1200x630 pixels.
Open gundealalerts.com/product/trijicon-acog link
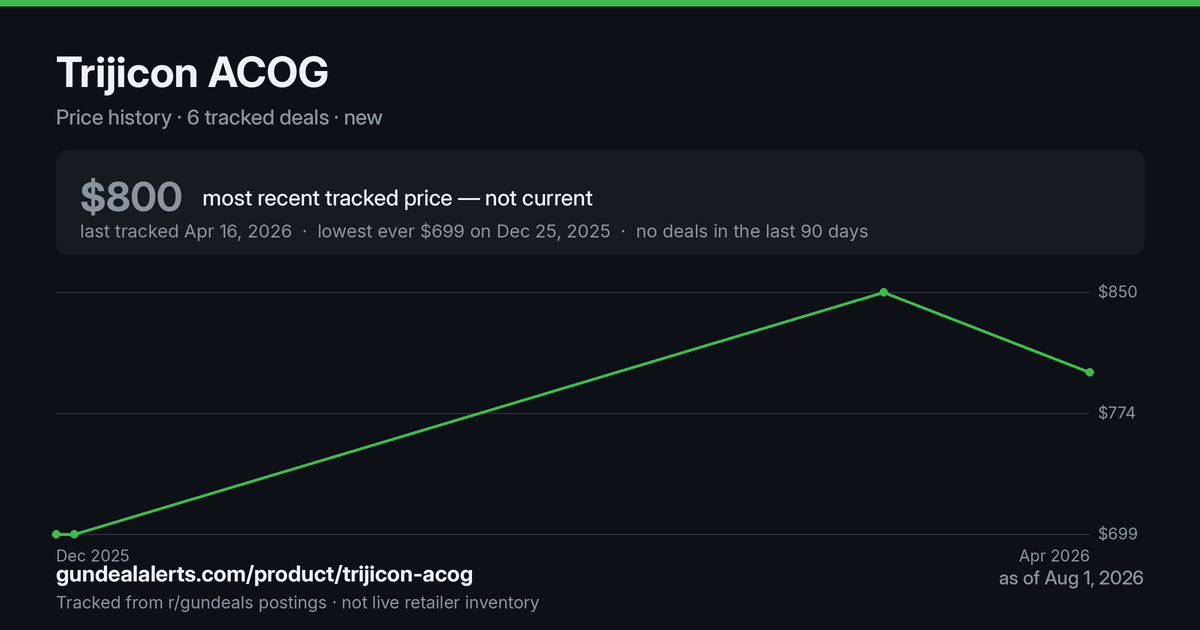(264, 575)
